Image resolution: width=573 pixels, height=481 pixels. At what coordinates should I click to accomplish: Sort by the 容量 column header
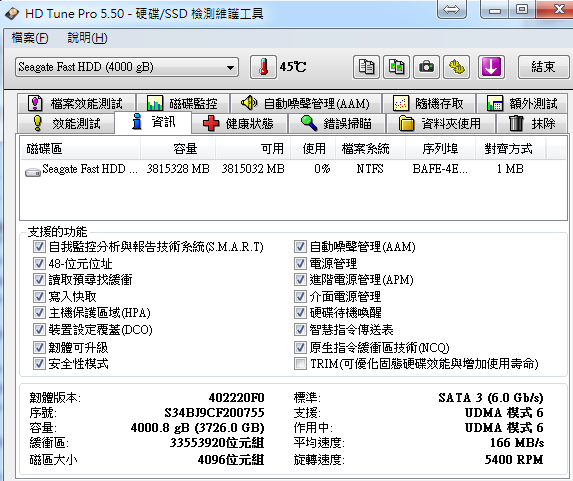click(x=178, y=149)
